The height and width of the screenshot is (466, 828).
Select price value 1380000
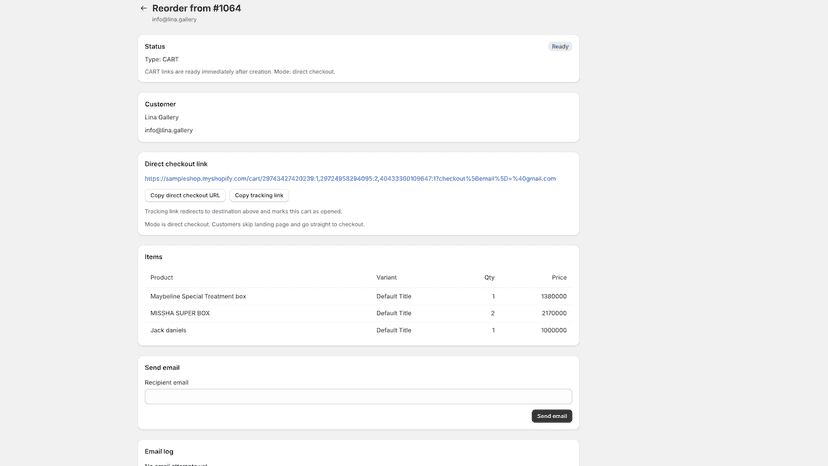(x=554, y=296)
